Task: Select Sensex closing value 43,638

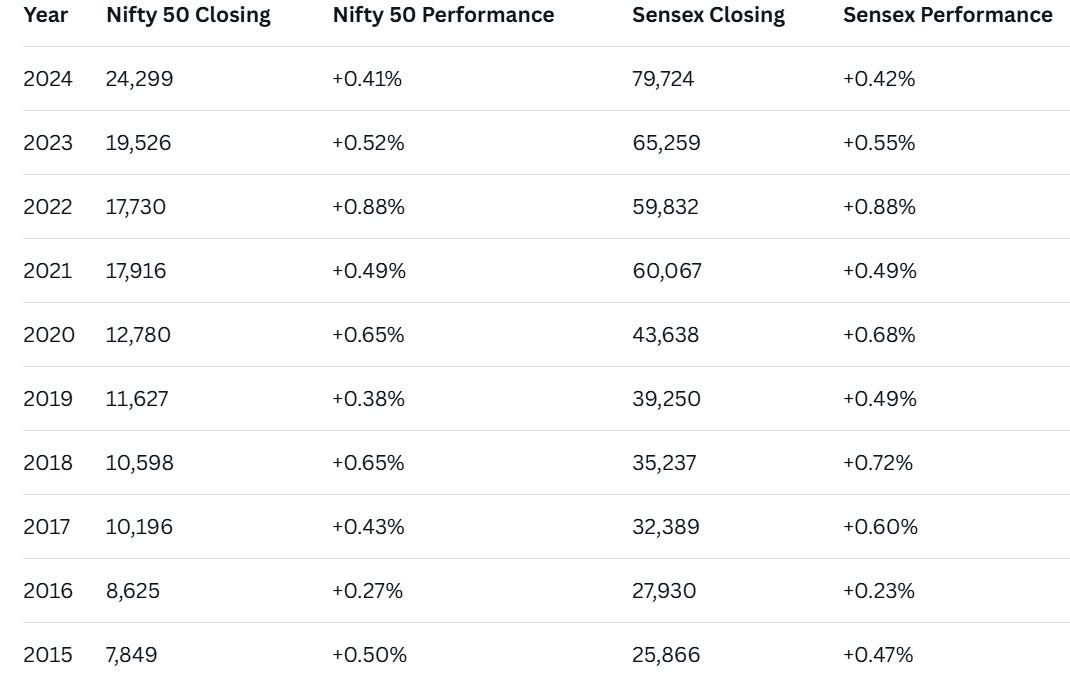Action: click(x=666, y=335)
